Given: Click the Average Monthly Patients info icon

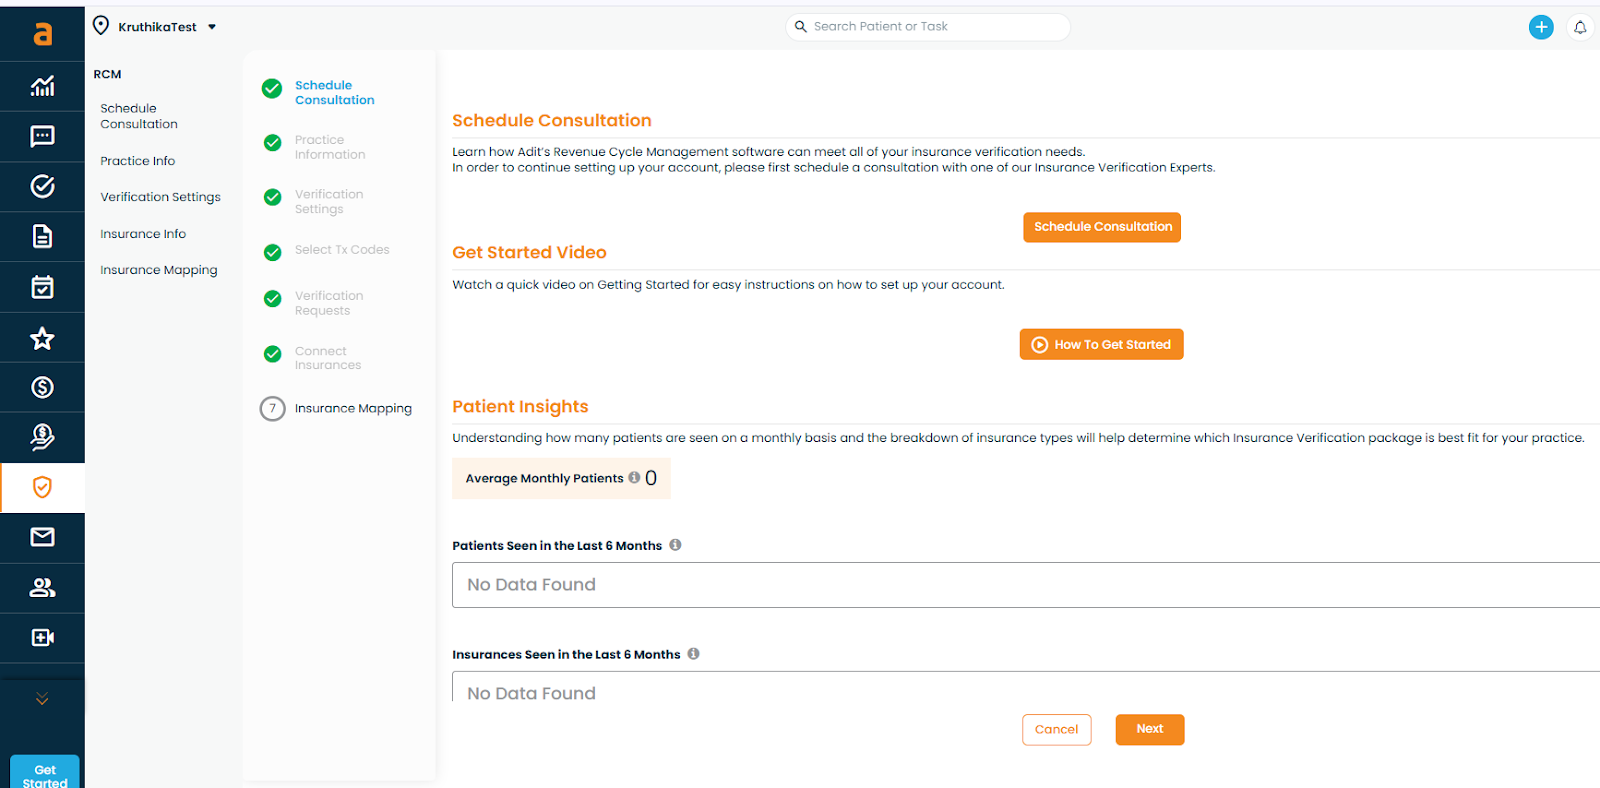Looking at the screenshot, I should (x=634, y=478).
